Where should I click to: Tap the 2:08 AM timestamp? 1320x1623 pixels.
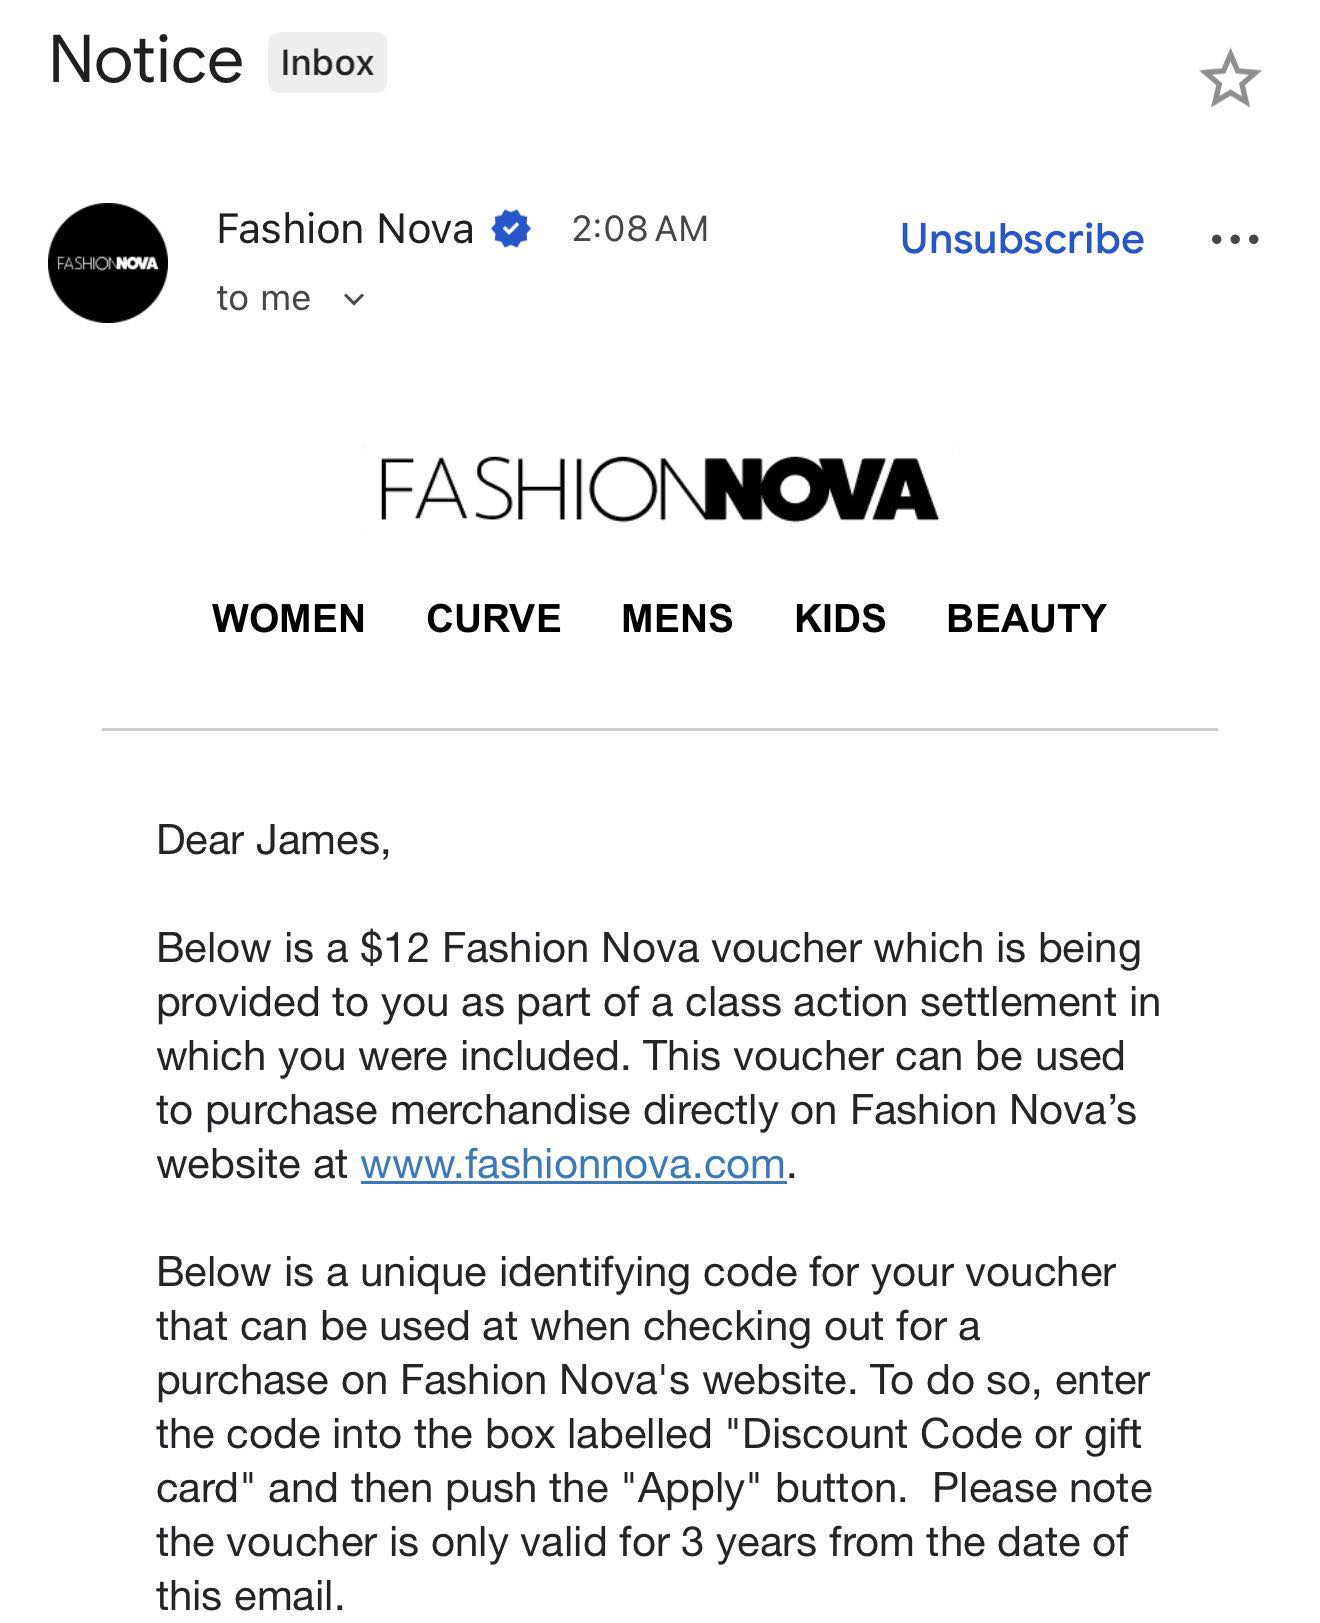click(x=640, y=229)
